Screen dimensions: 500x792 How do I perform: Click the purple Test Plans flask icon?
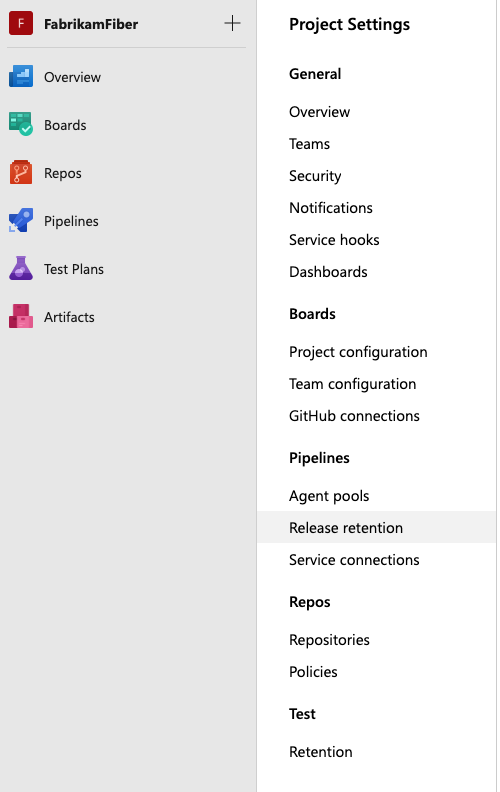pyautogui.click(x=21, y=268)
